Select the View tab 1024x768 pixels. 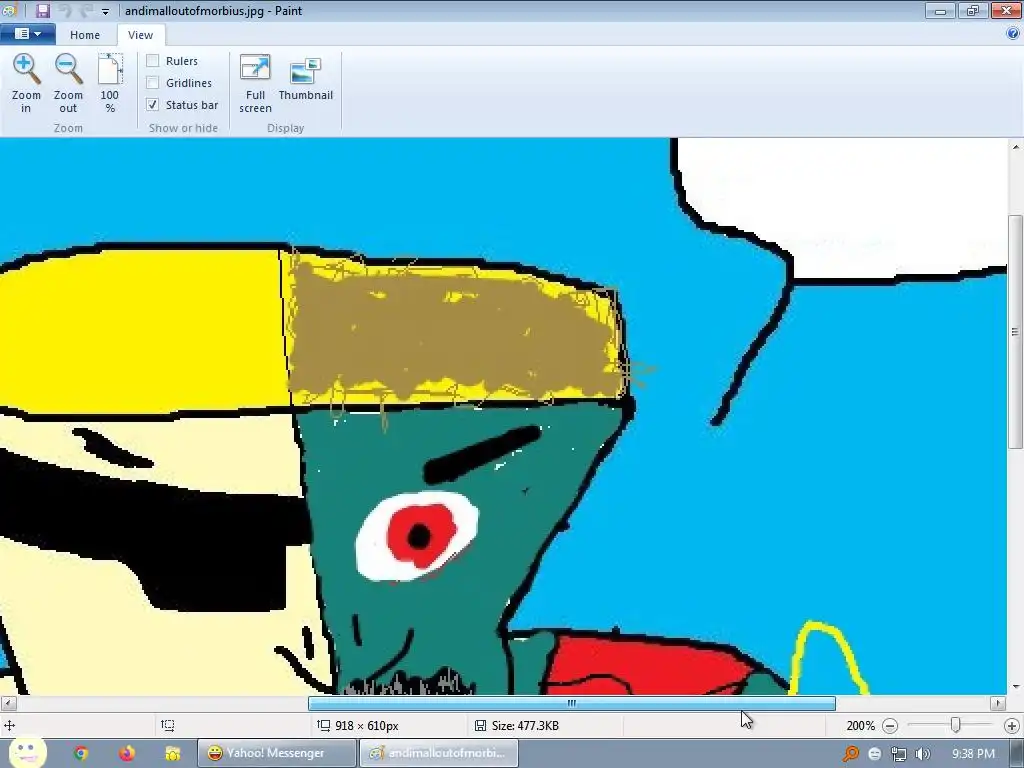140,35
